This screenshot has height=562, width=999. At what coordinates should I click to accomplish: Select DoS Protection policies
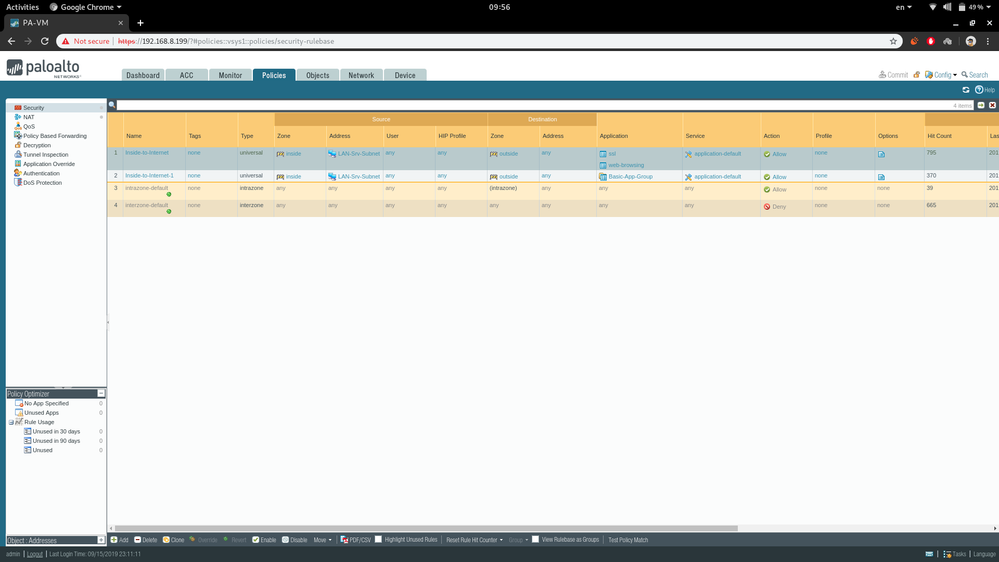click(42, 183)
